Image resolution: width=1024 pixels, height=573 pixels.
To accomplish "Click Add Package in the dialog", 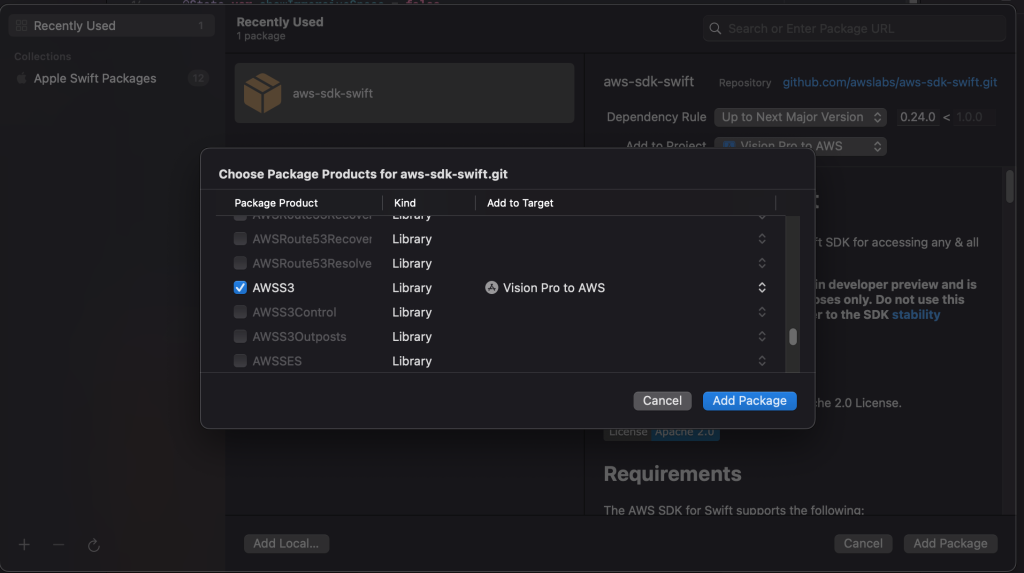I will coord(749,401).
